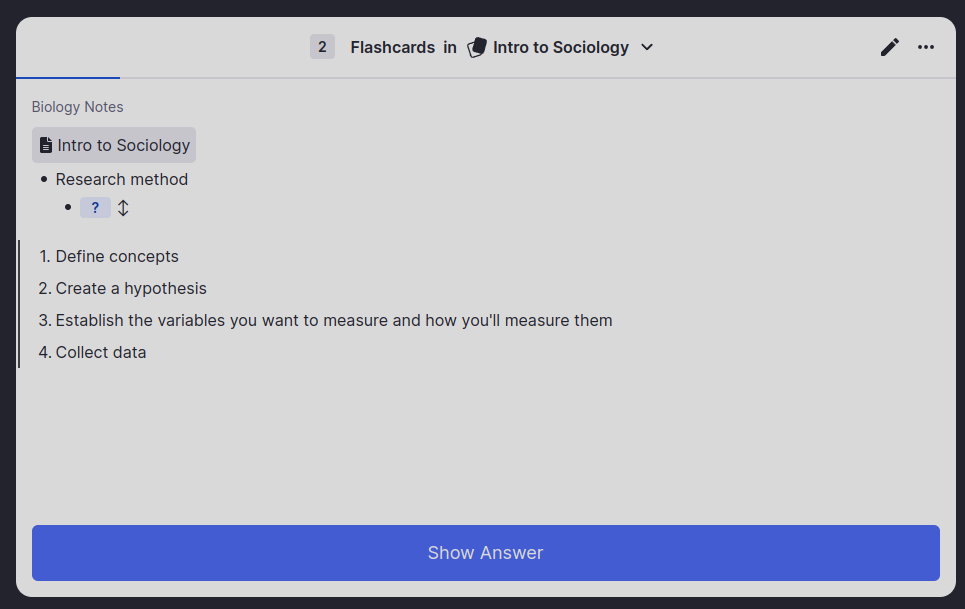
Task: Click the Define concepts list item
Action: pos(117,256)
